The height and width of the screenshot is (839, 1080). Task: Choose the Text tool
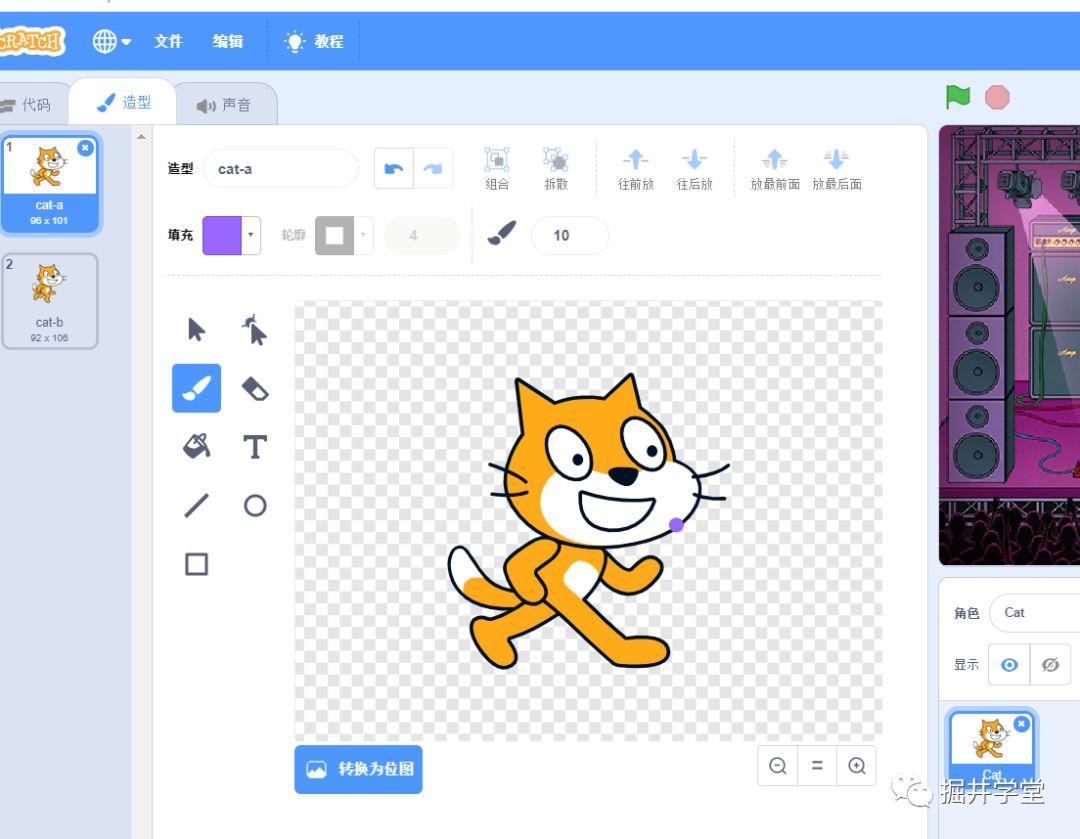click(x=255, y=446)
